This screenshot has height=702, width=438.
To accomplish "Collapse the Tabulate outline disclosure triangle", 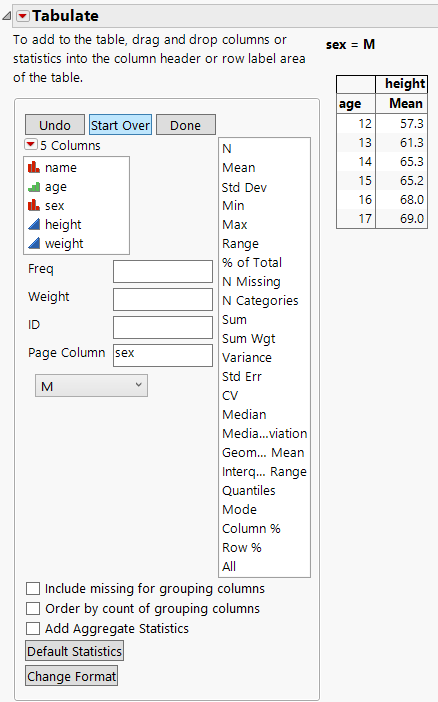I will [7, 17].
